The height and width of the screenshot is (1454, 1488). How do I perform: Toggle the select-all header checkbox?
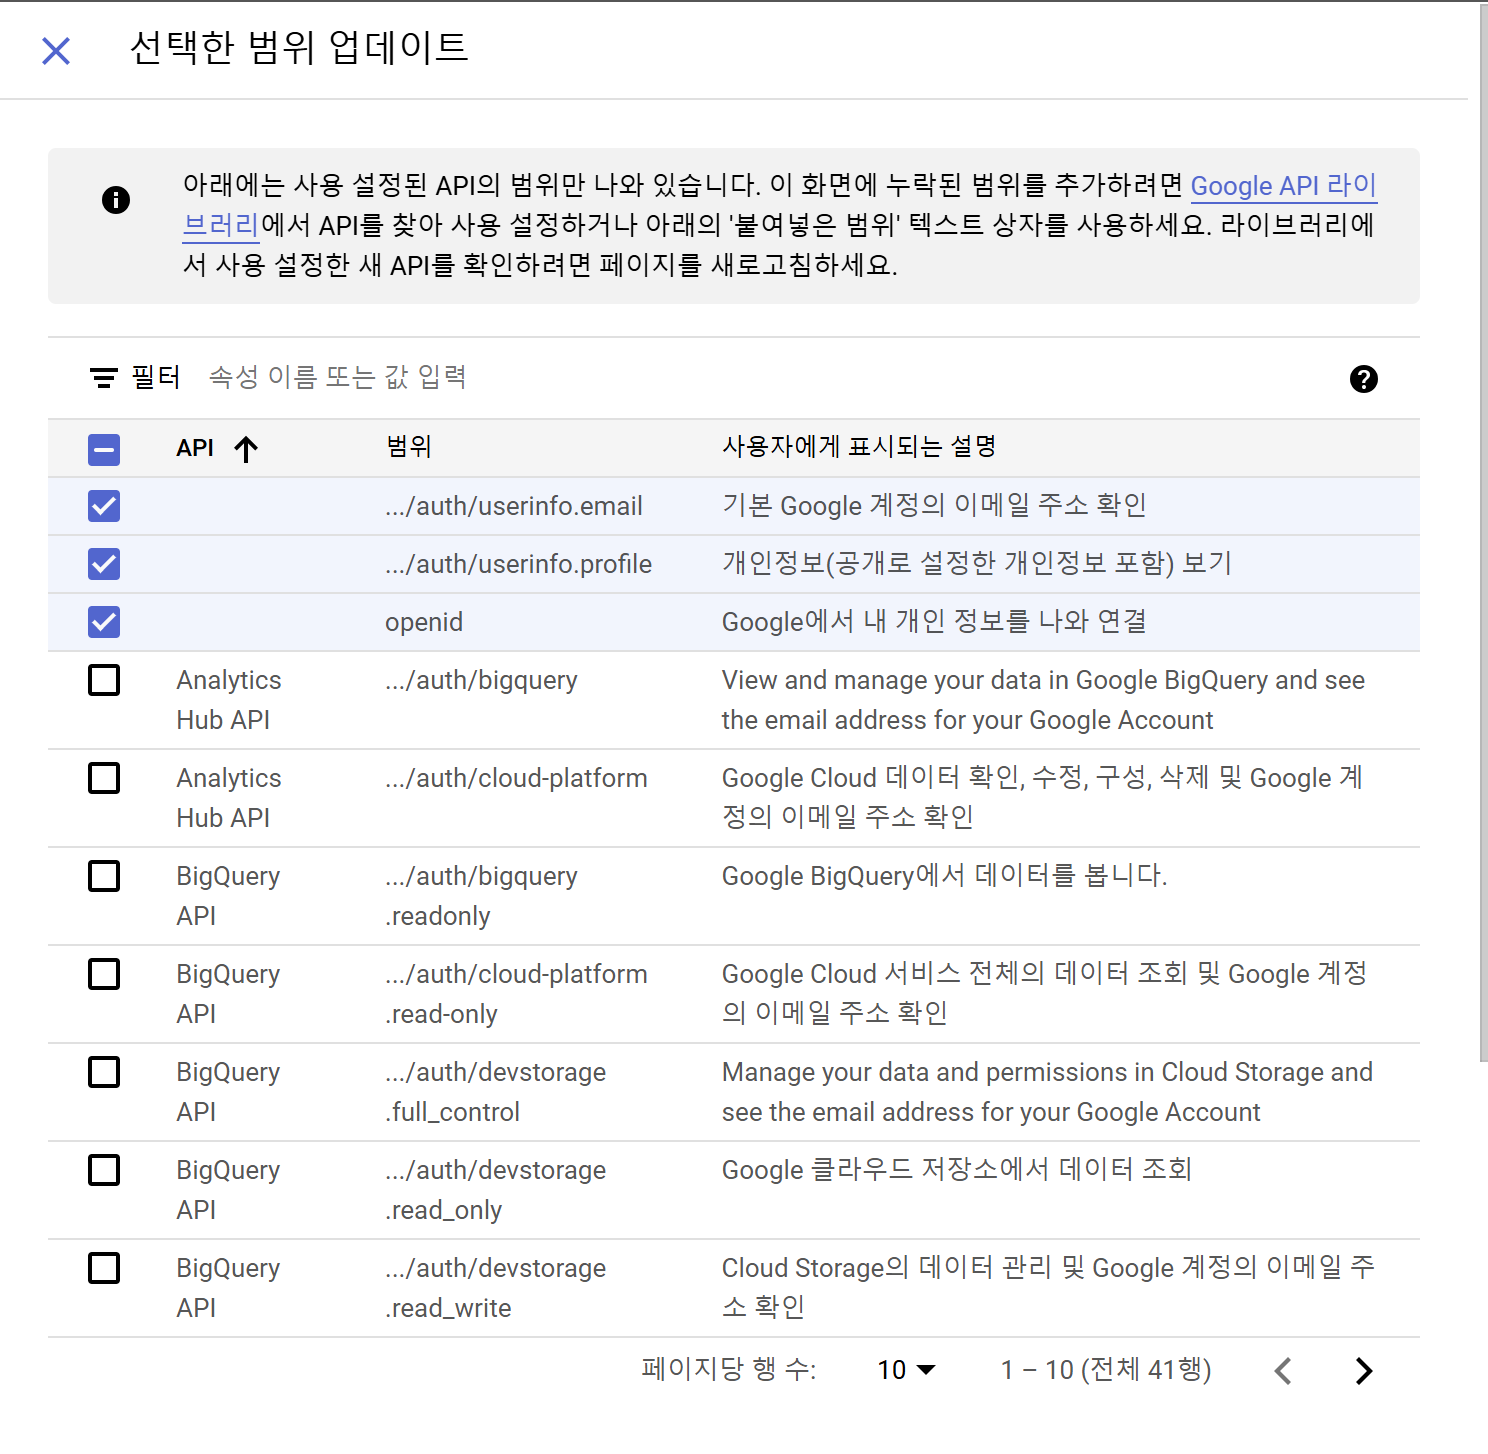coord(104,449)
